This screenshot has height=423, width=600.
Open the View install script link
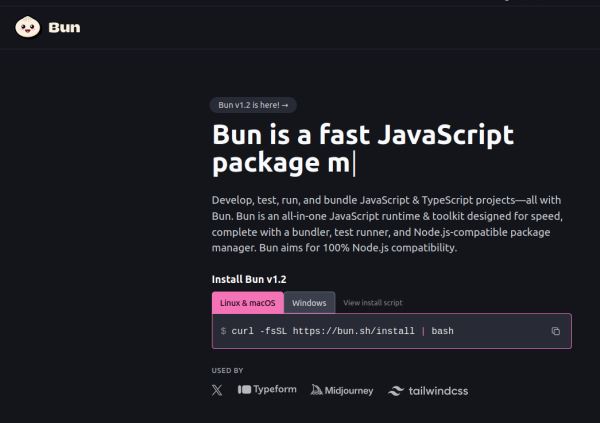372,303
